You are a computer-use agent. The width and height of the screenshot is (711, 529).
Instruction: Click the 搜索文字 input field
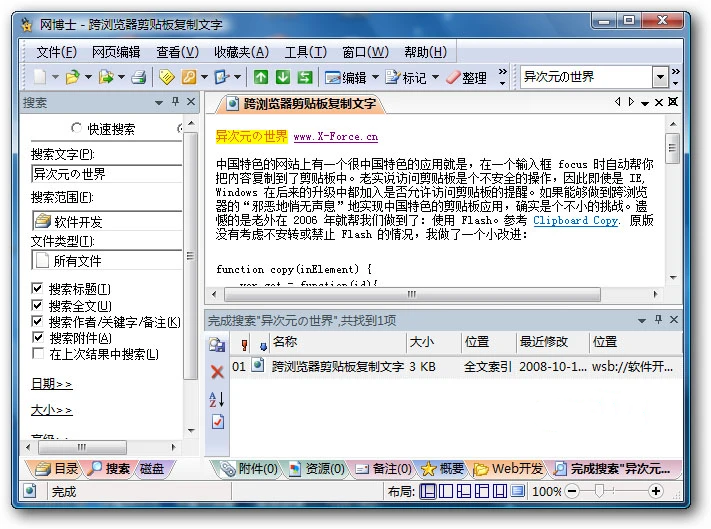pos(107,174)
